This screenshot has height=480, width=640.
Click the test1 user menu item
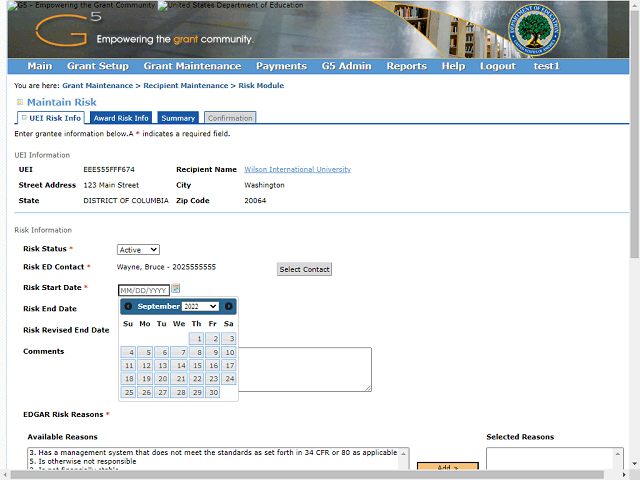coord(546,66)
